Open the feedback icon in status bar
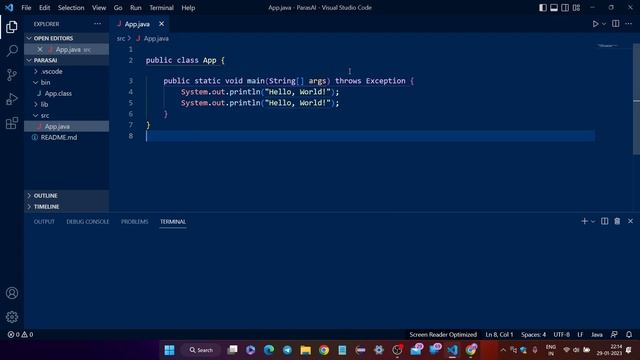 click(x=614, y=334)
